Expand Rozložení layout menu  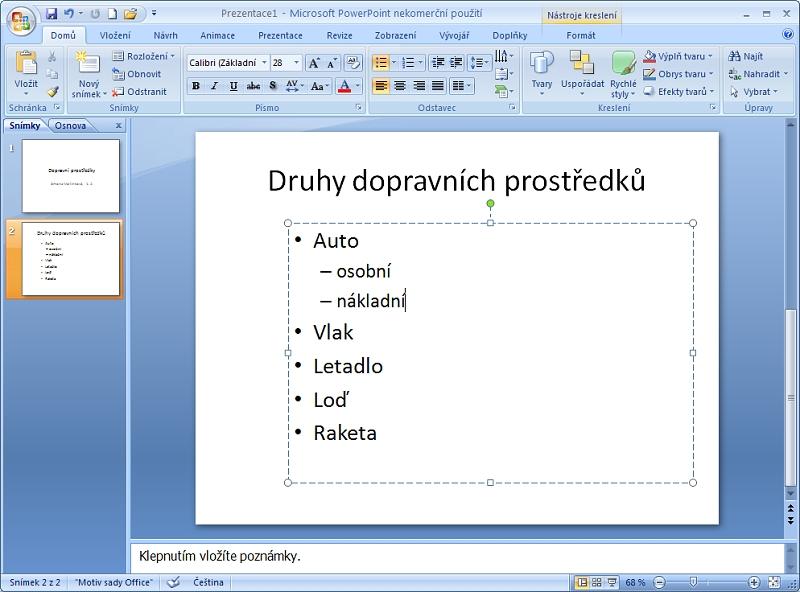click(143, 56)
